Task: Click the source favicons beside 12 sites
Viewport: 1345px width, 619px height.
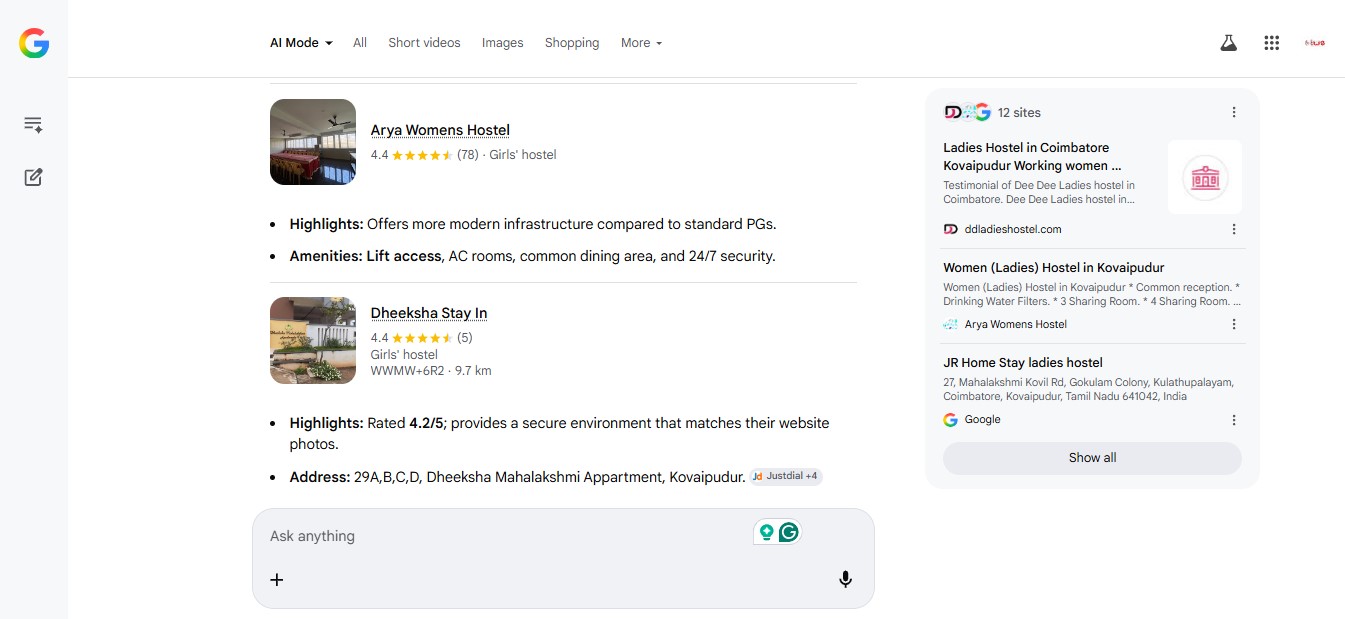Action: (967, 112)
